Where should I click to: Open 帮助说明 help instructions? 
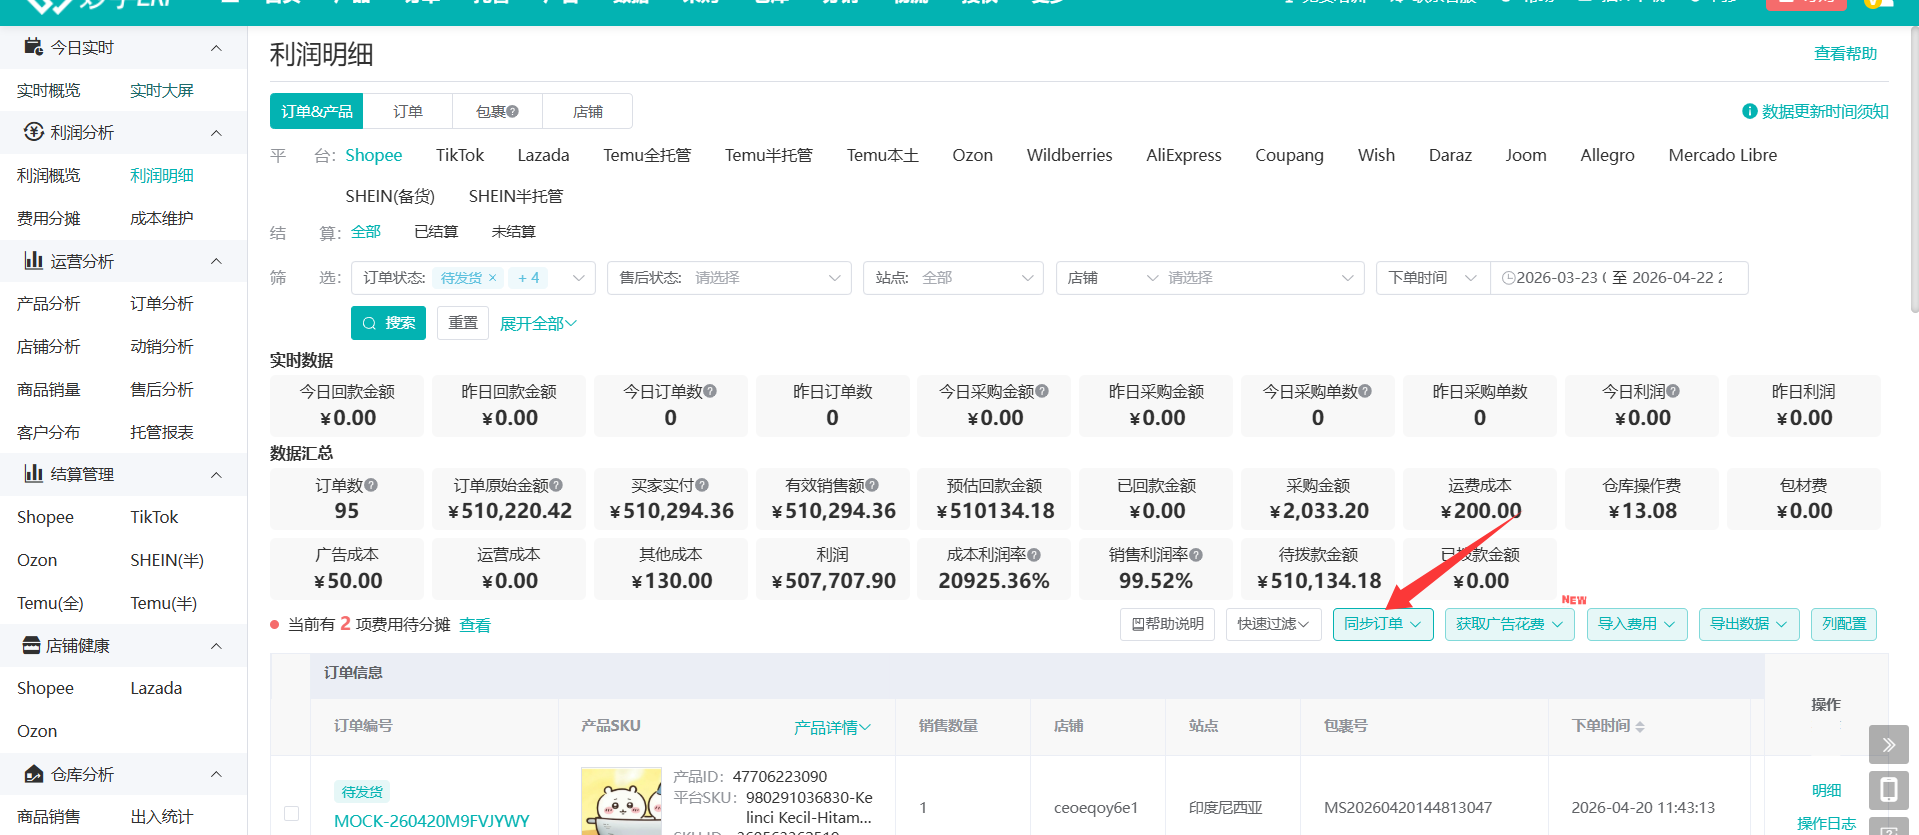[x=1168, y=624]
